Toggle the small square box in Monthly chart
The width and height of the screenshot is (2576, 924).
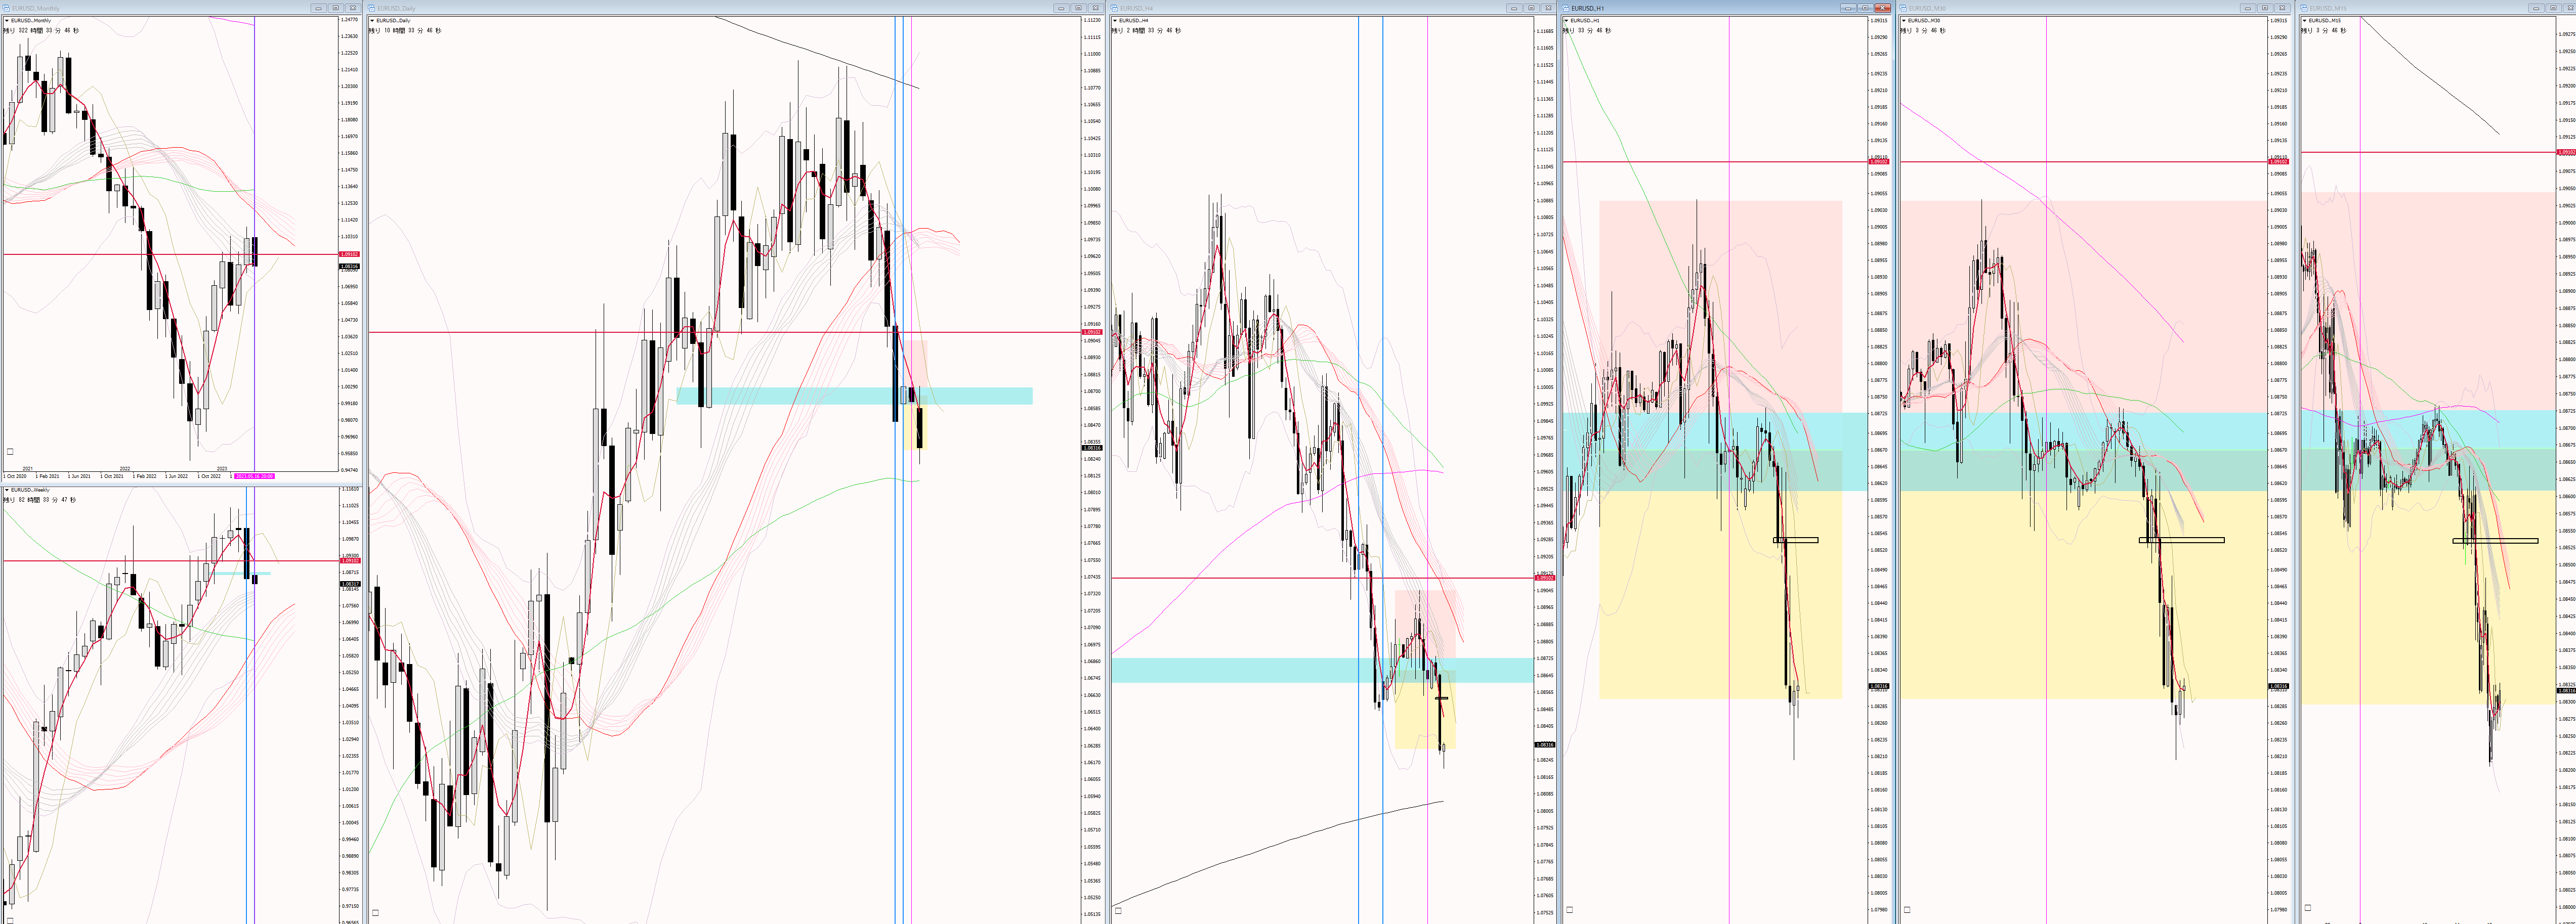[x=10, y=451]
